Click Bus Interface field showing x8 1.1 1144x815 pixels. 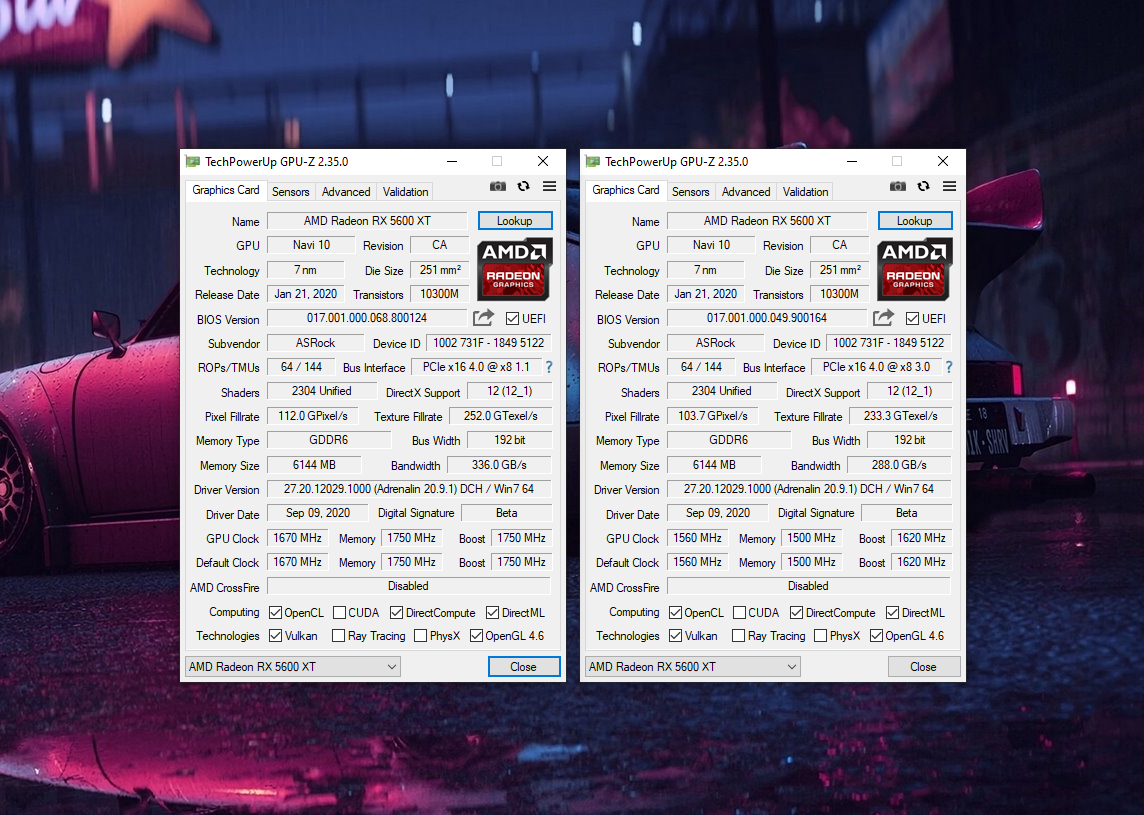[476, 367]
